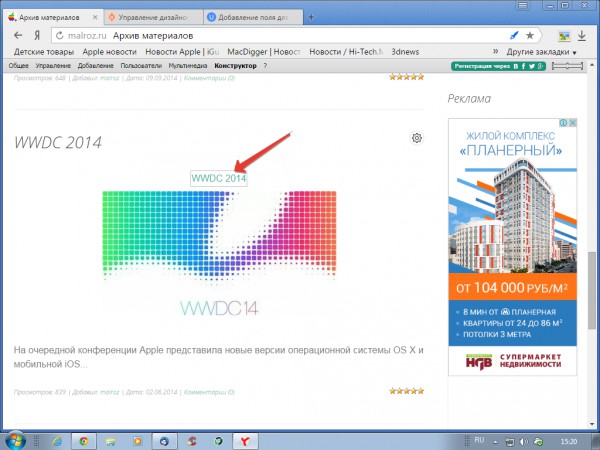Switch to Yandex Browser in the taskbar
Image resolution: width=600 pixels, height=450 pixels.
(245, 441)
